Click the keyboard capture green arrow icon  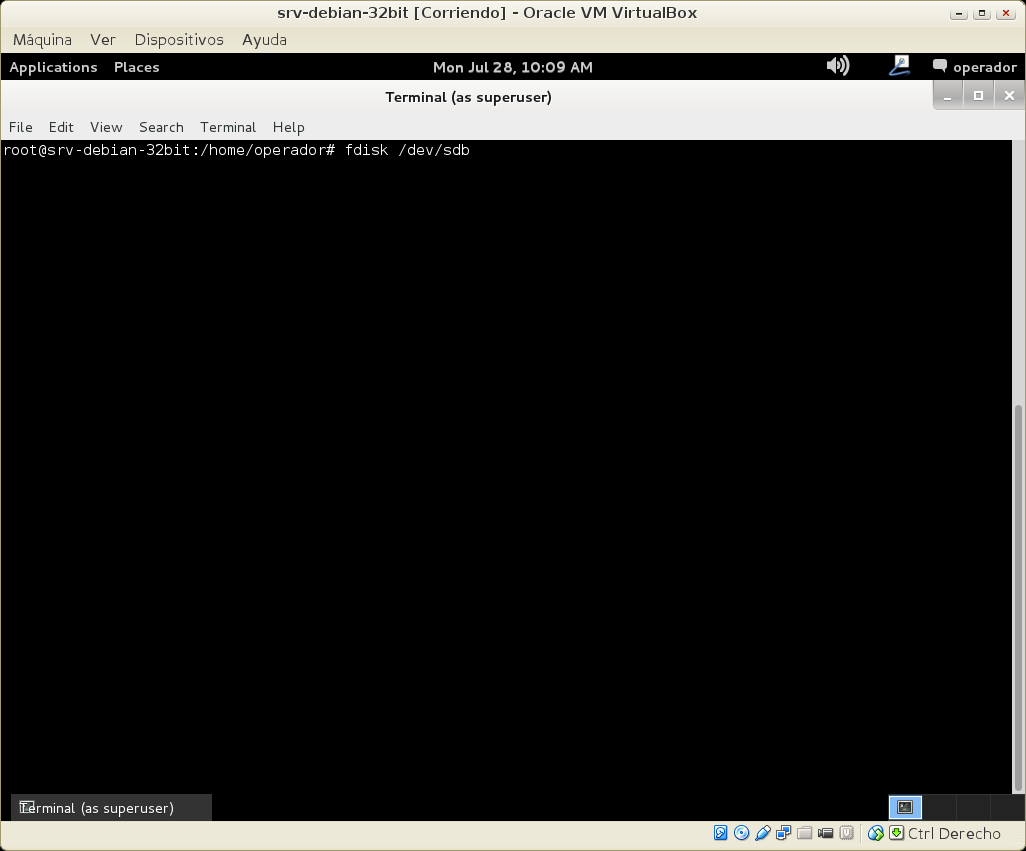point(896,833)
